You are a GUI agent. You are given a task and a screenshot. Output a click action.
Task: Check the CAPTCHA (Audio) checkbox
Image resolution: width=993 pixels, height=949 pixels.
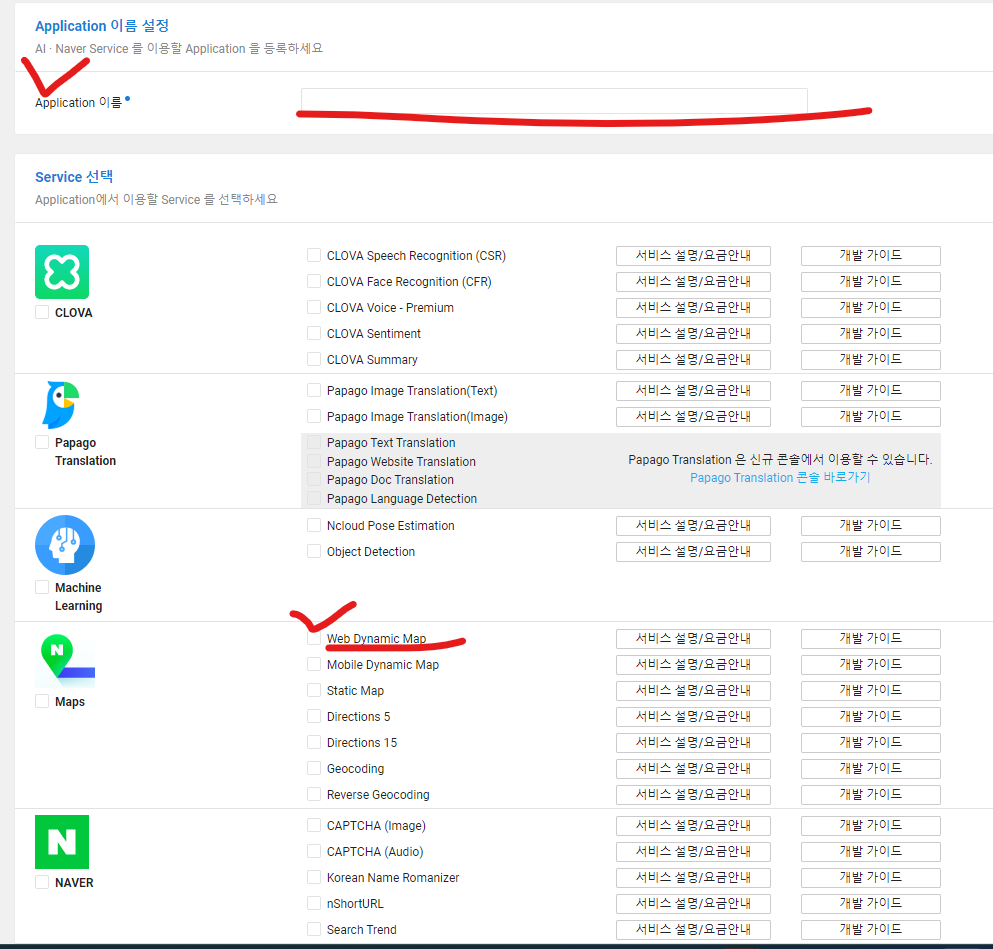click(x=313, y=851)
